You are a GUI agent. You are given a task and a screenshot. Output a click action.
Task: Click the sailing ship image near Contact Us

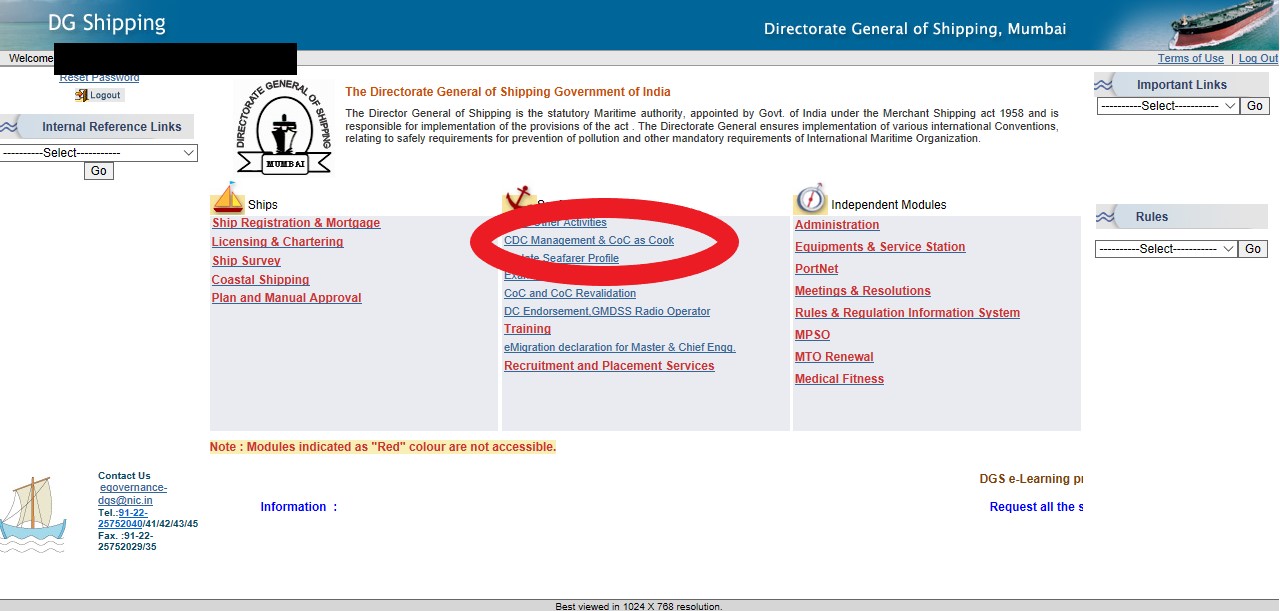(x=33, y=515)
